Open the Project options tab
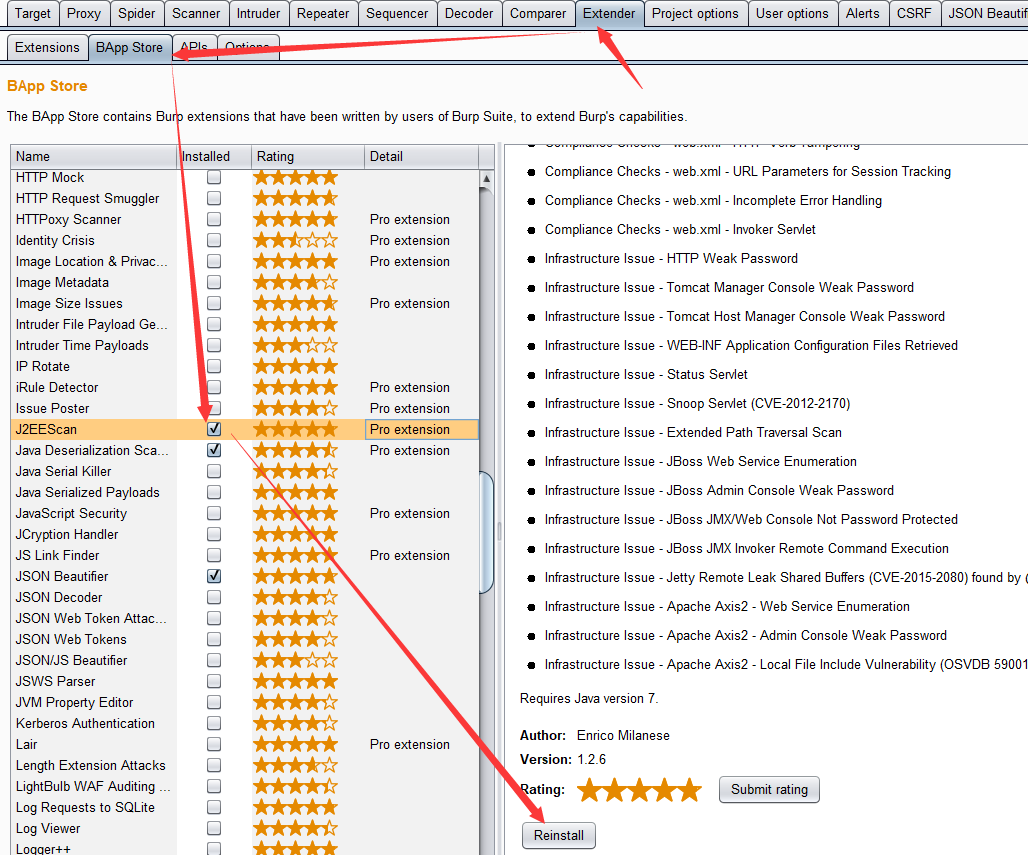 click(695, 13)
